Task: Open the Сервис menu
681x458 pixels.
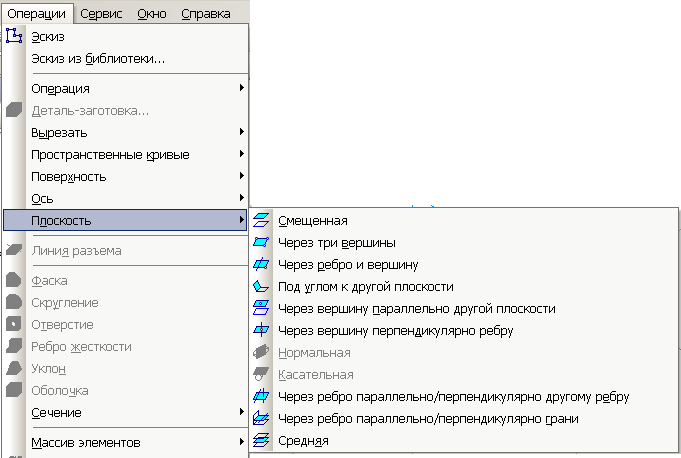Action: pos(101,13)
